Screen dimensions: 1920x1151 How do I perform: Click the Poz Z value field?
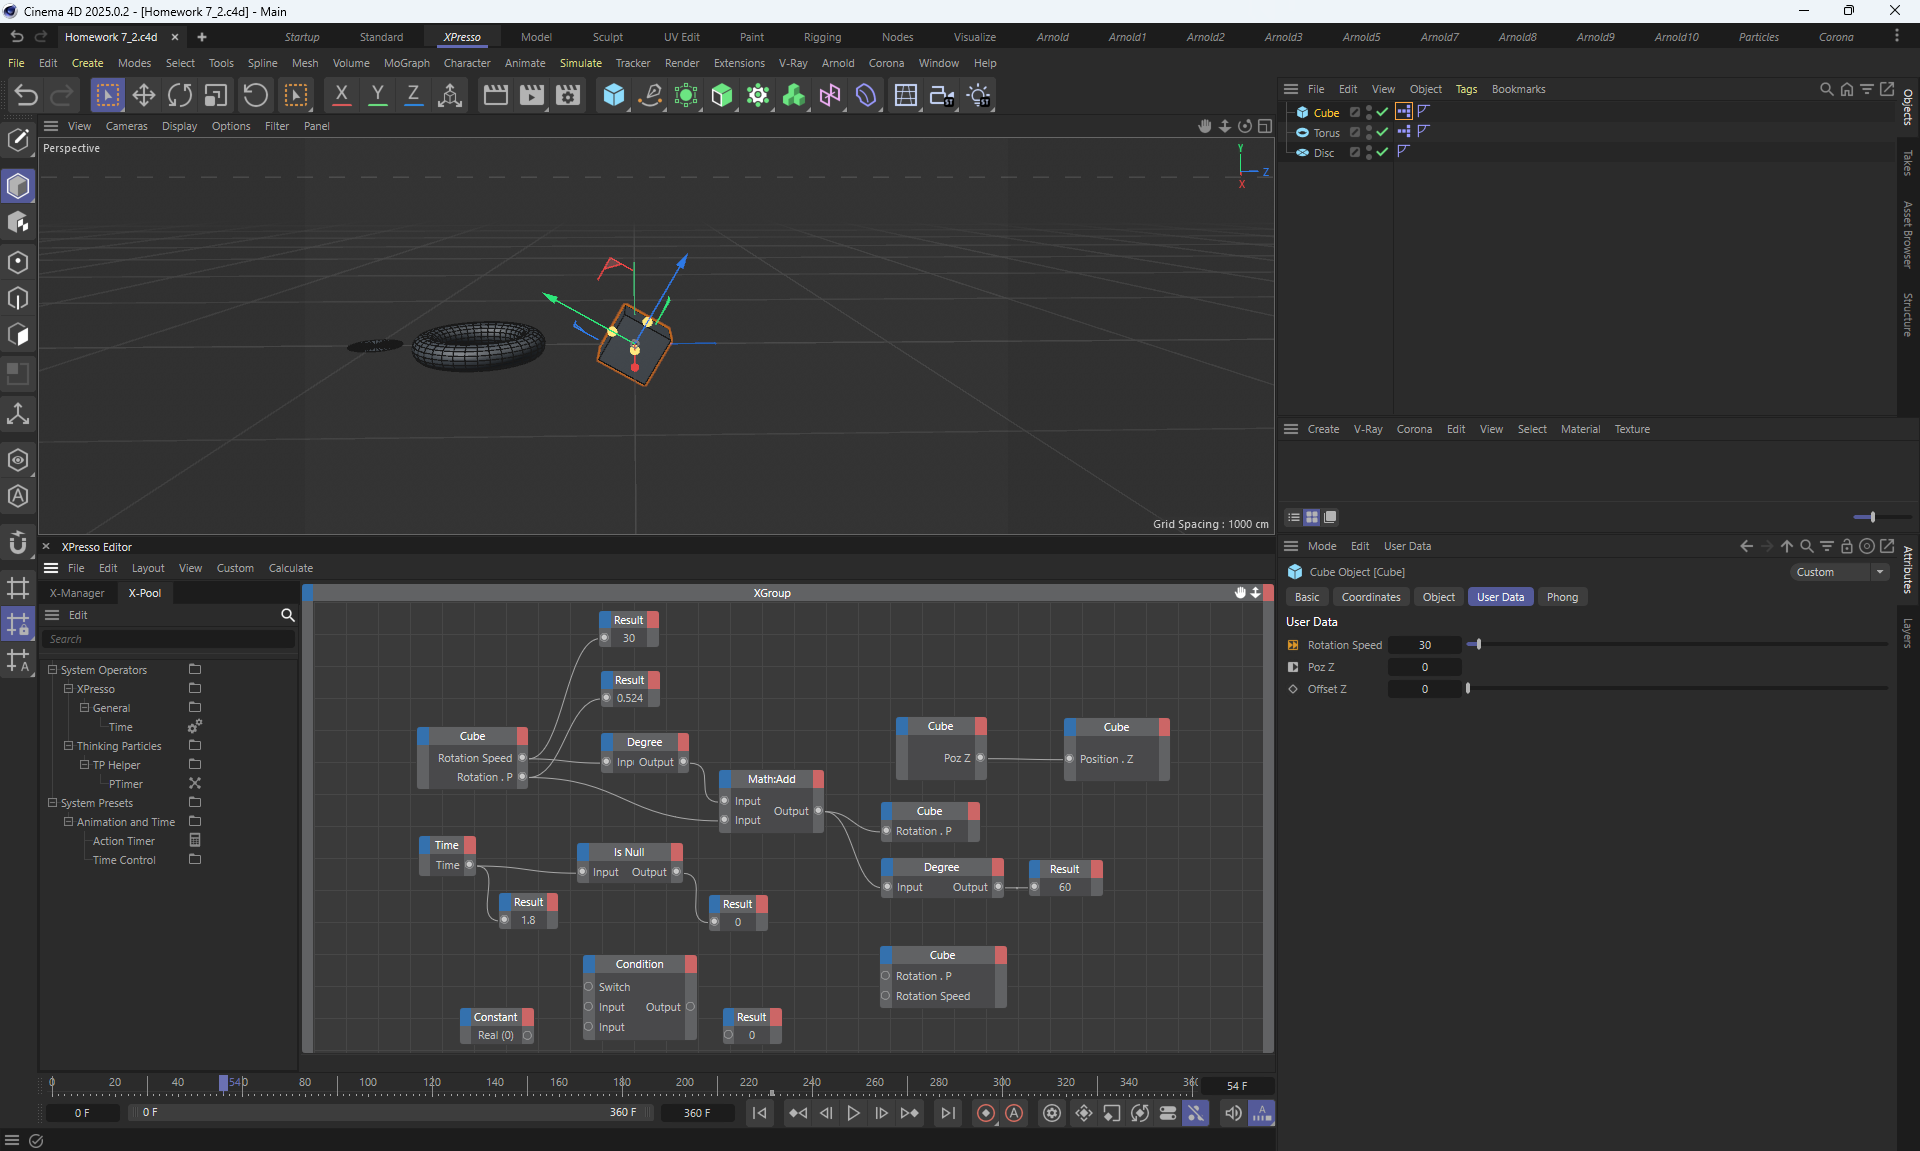(x=1424, y=667)
